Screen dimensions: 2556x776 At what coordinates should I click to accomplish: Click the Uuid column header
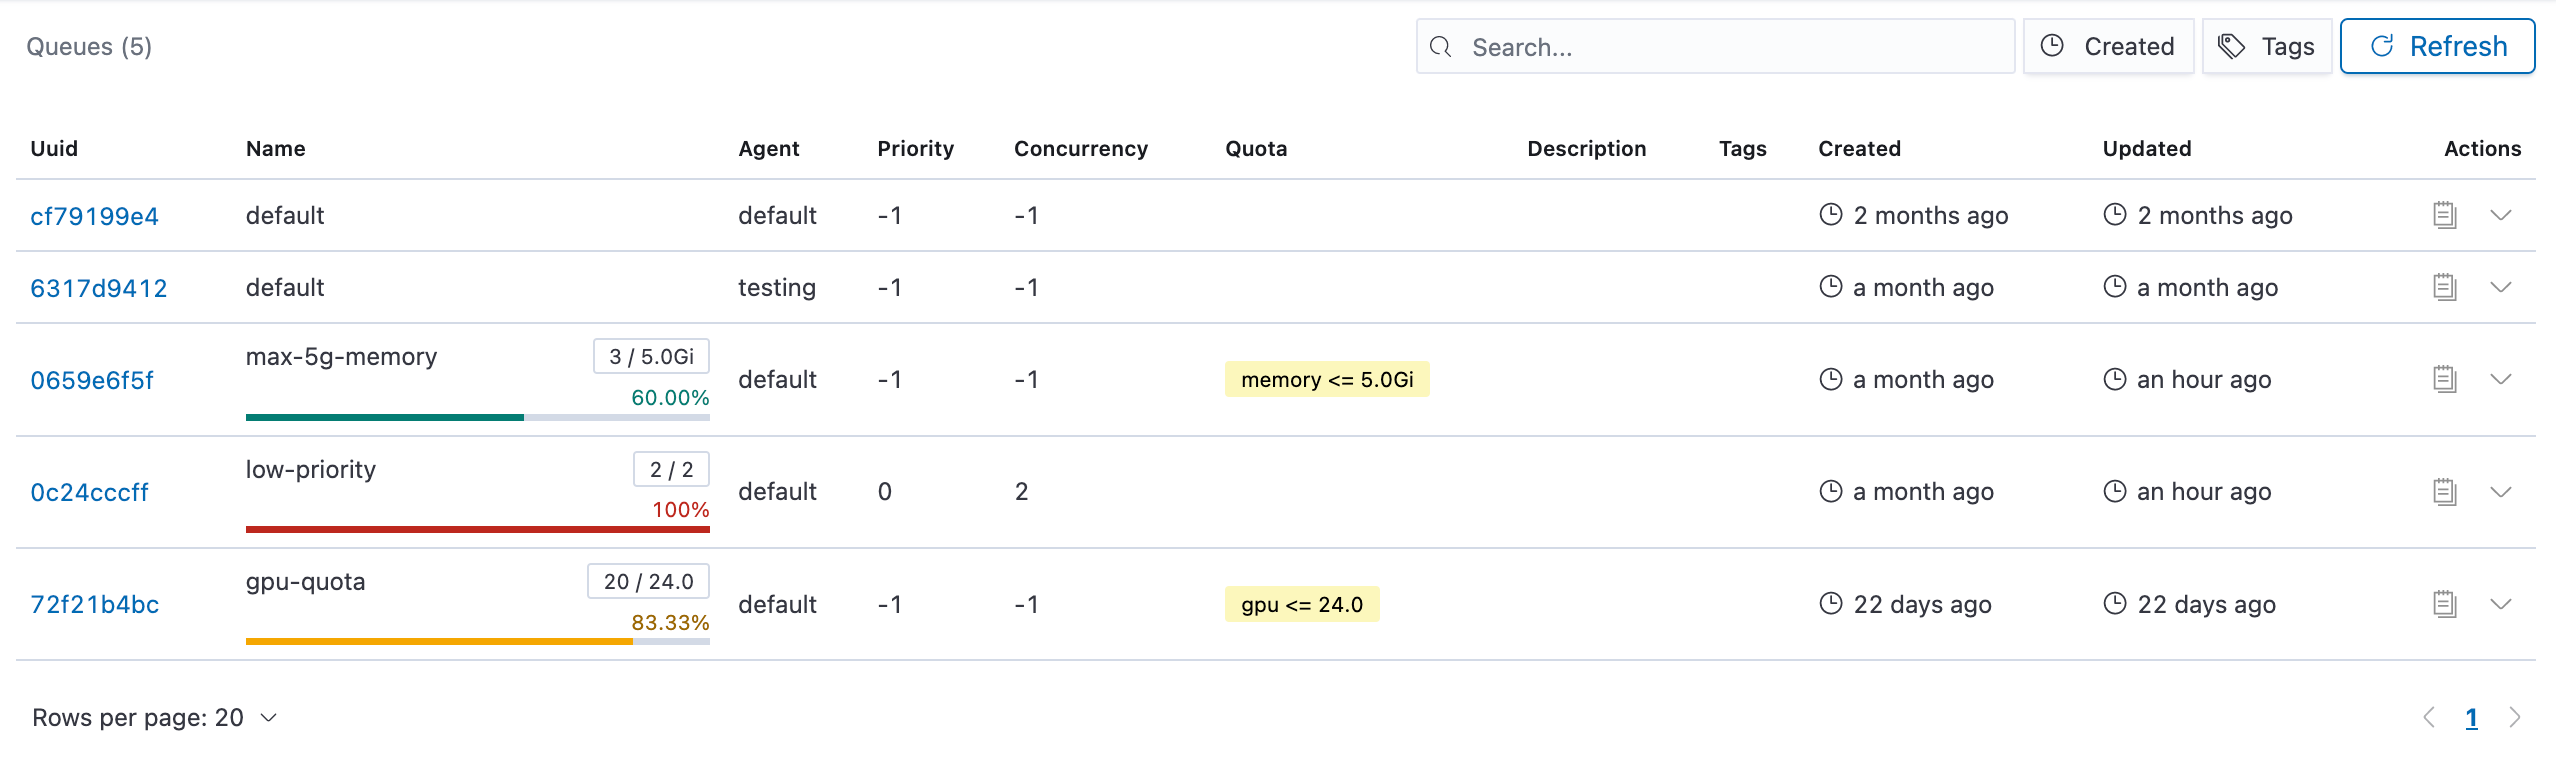tap(54, 148)
